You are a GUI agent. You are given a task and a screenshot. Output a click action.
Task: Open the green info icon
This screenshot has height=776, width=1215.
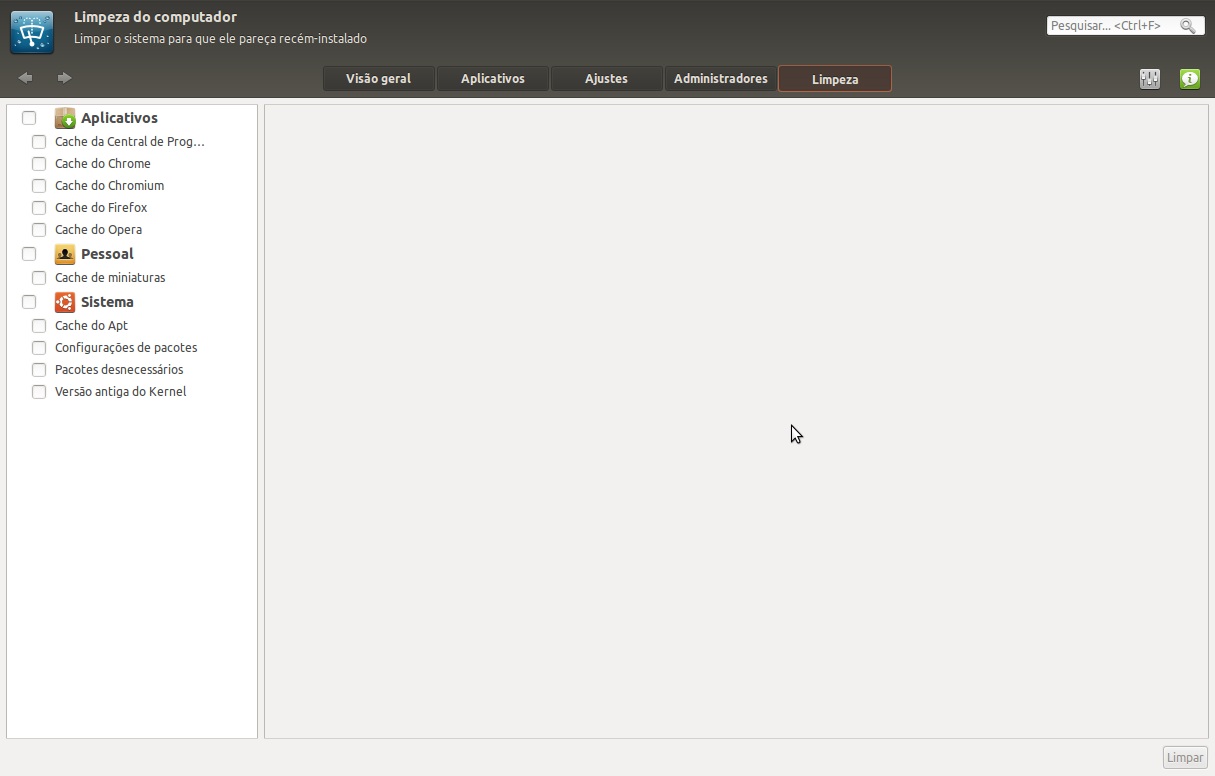click(1190, 79)
